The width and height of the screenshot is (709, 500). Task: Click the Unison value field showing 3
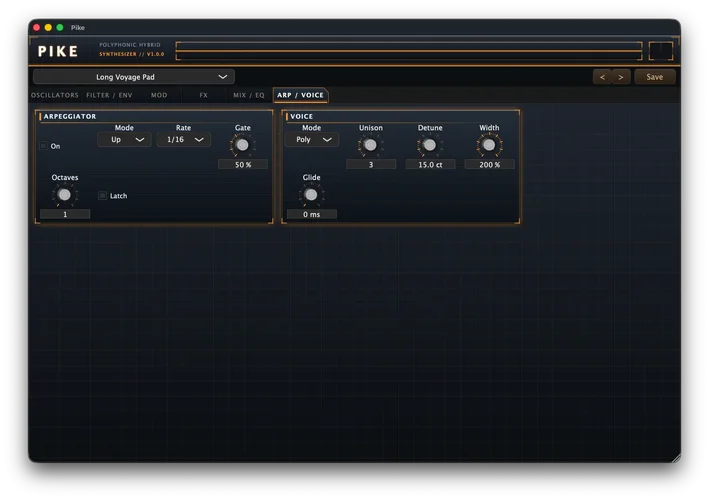pos(371,165)
